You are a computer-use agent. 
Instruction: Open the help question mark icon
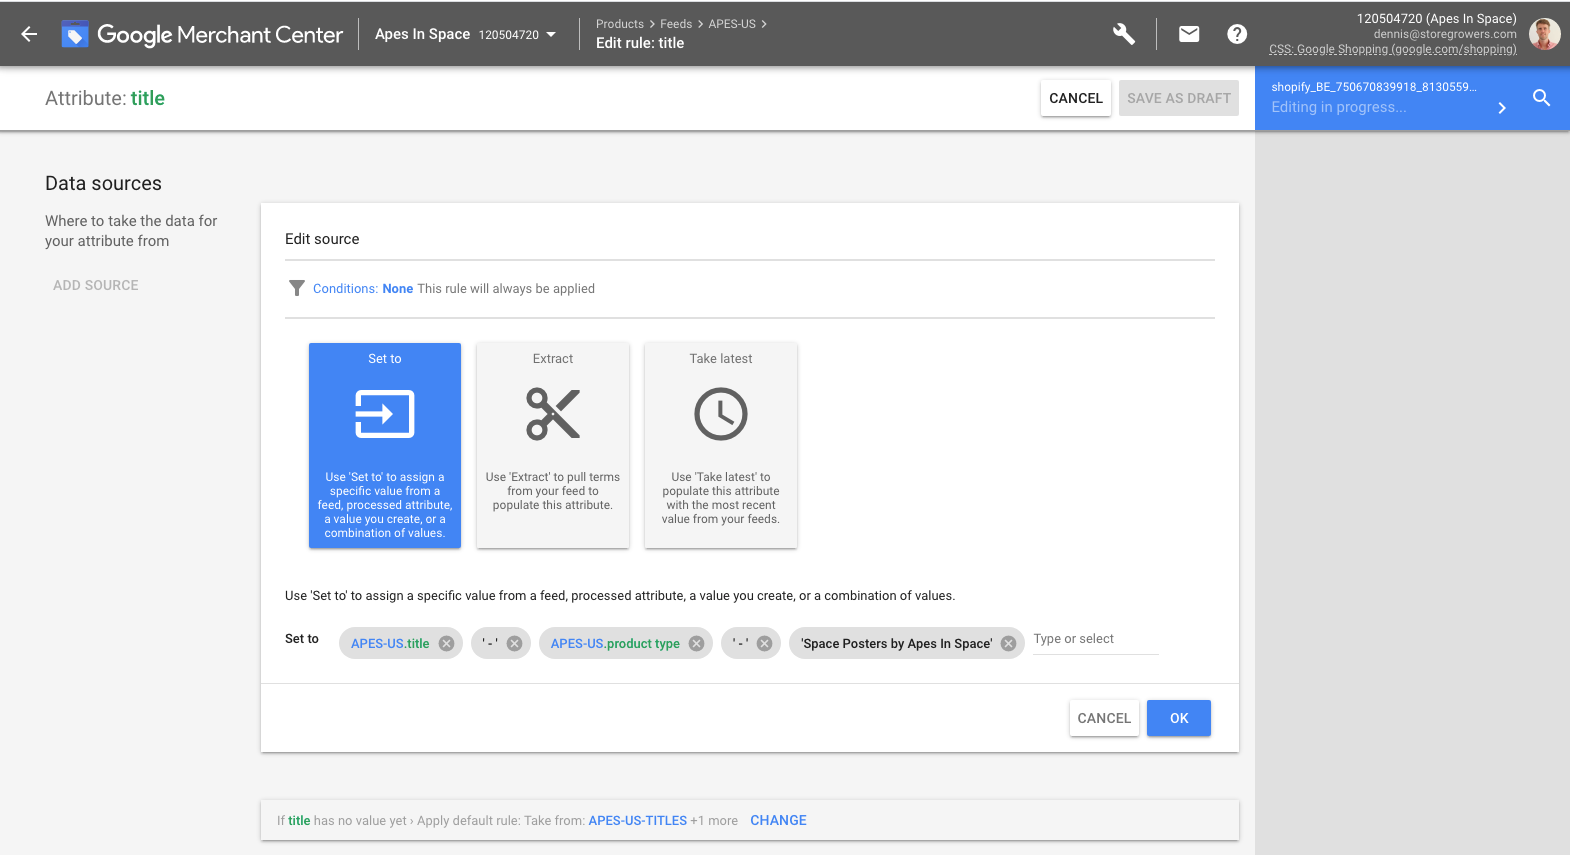[1237, 34]
